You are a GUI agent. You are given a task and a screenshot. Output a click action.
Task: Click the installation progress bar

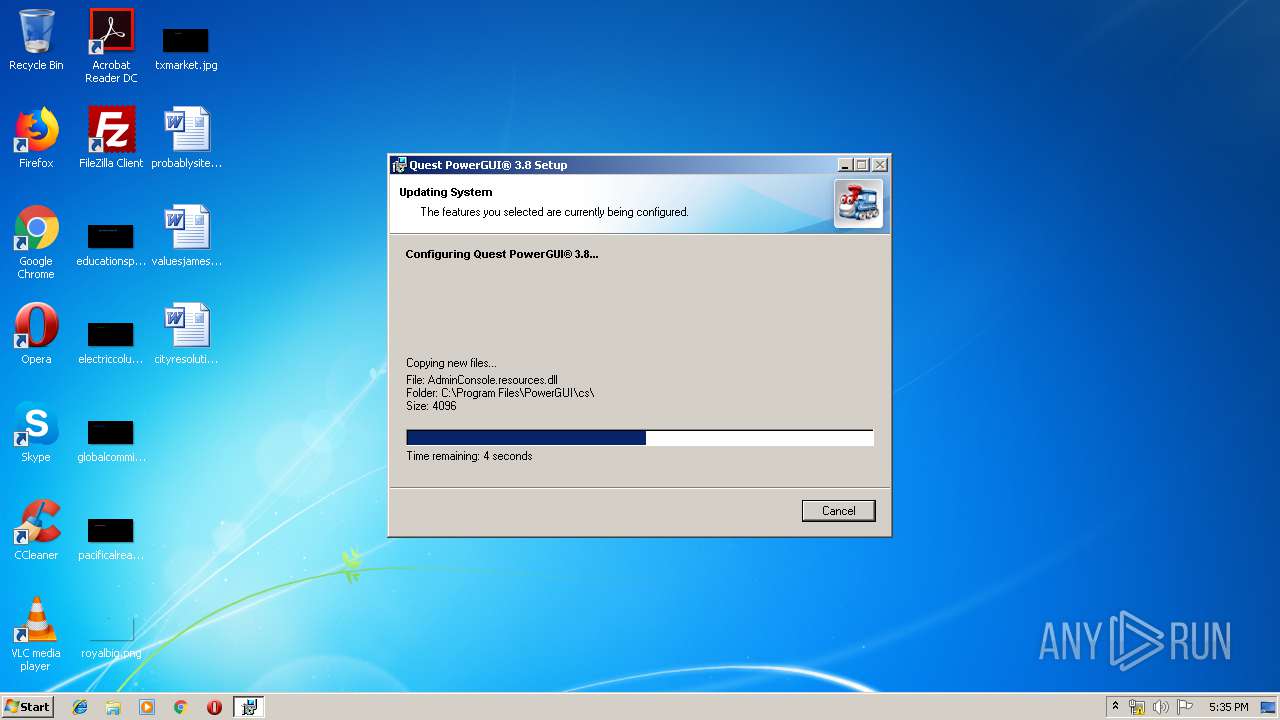pos(640,438)
